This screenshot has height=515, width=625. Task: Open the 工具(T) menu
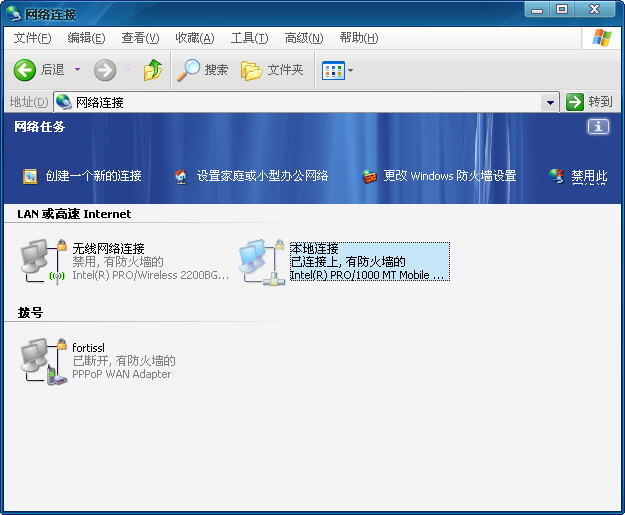[249, 38]
